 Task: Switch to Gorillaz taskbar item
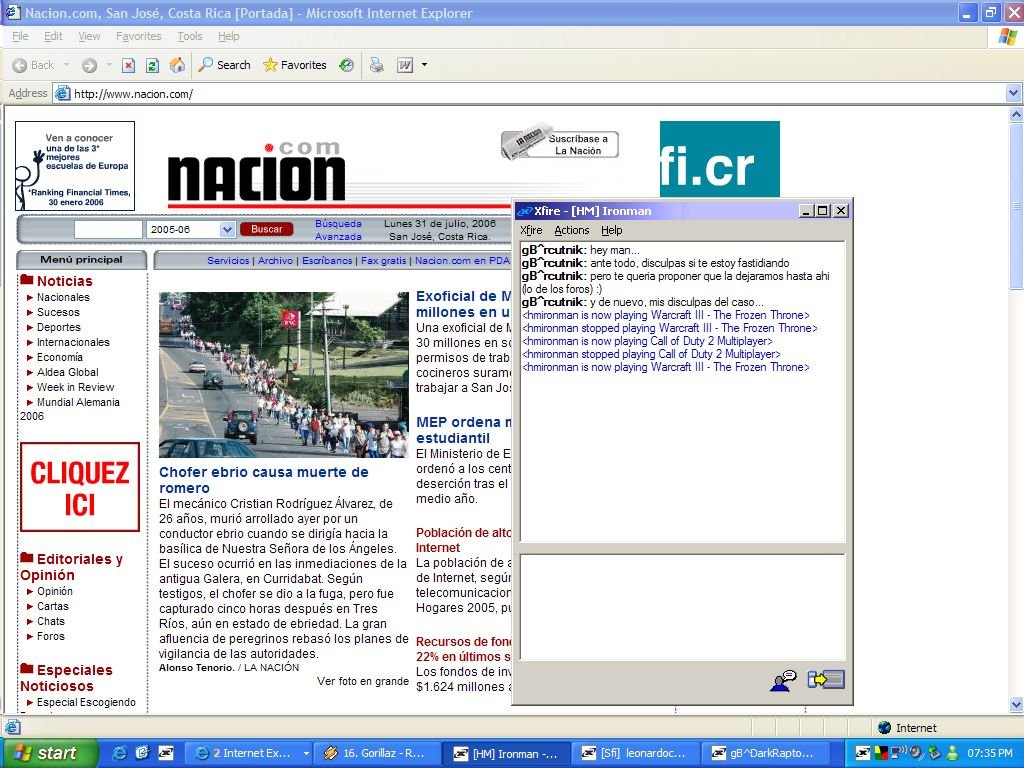[x=377, y=753]
